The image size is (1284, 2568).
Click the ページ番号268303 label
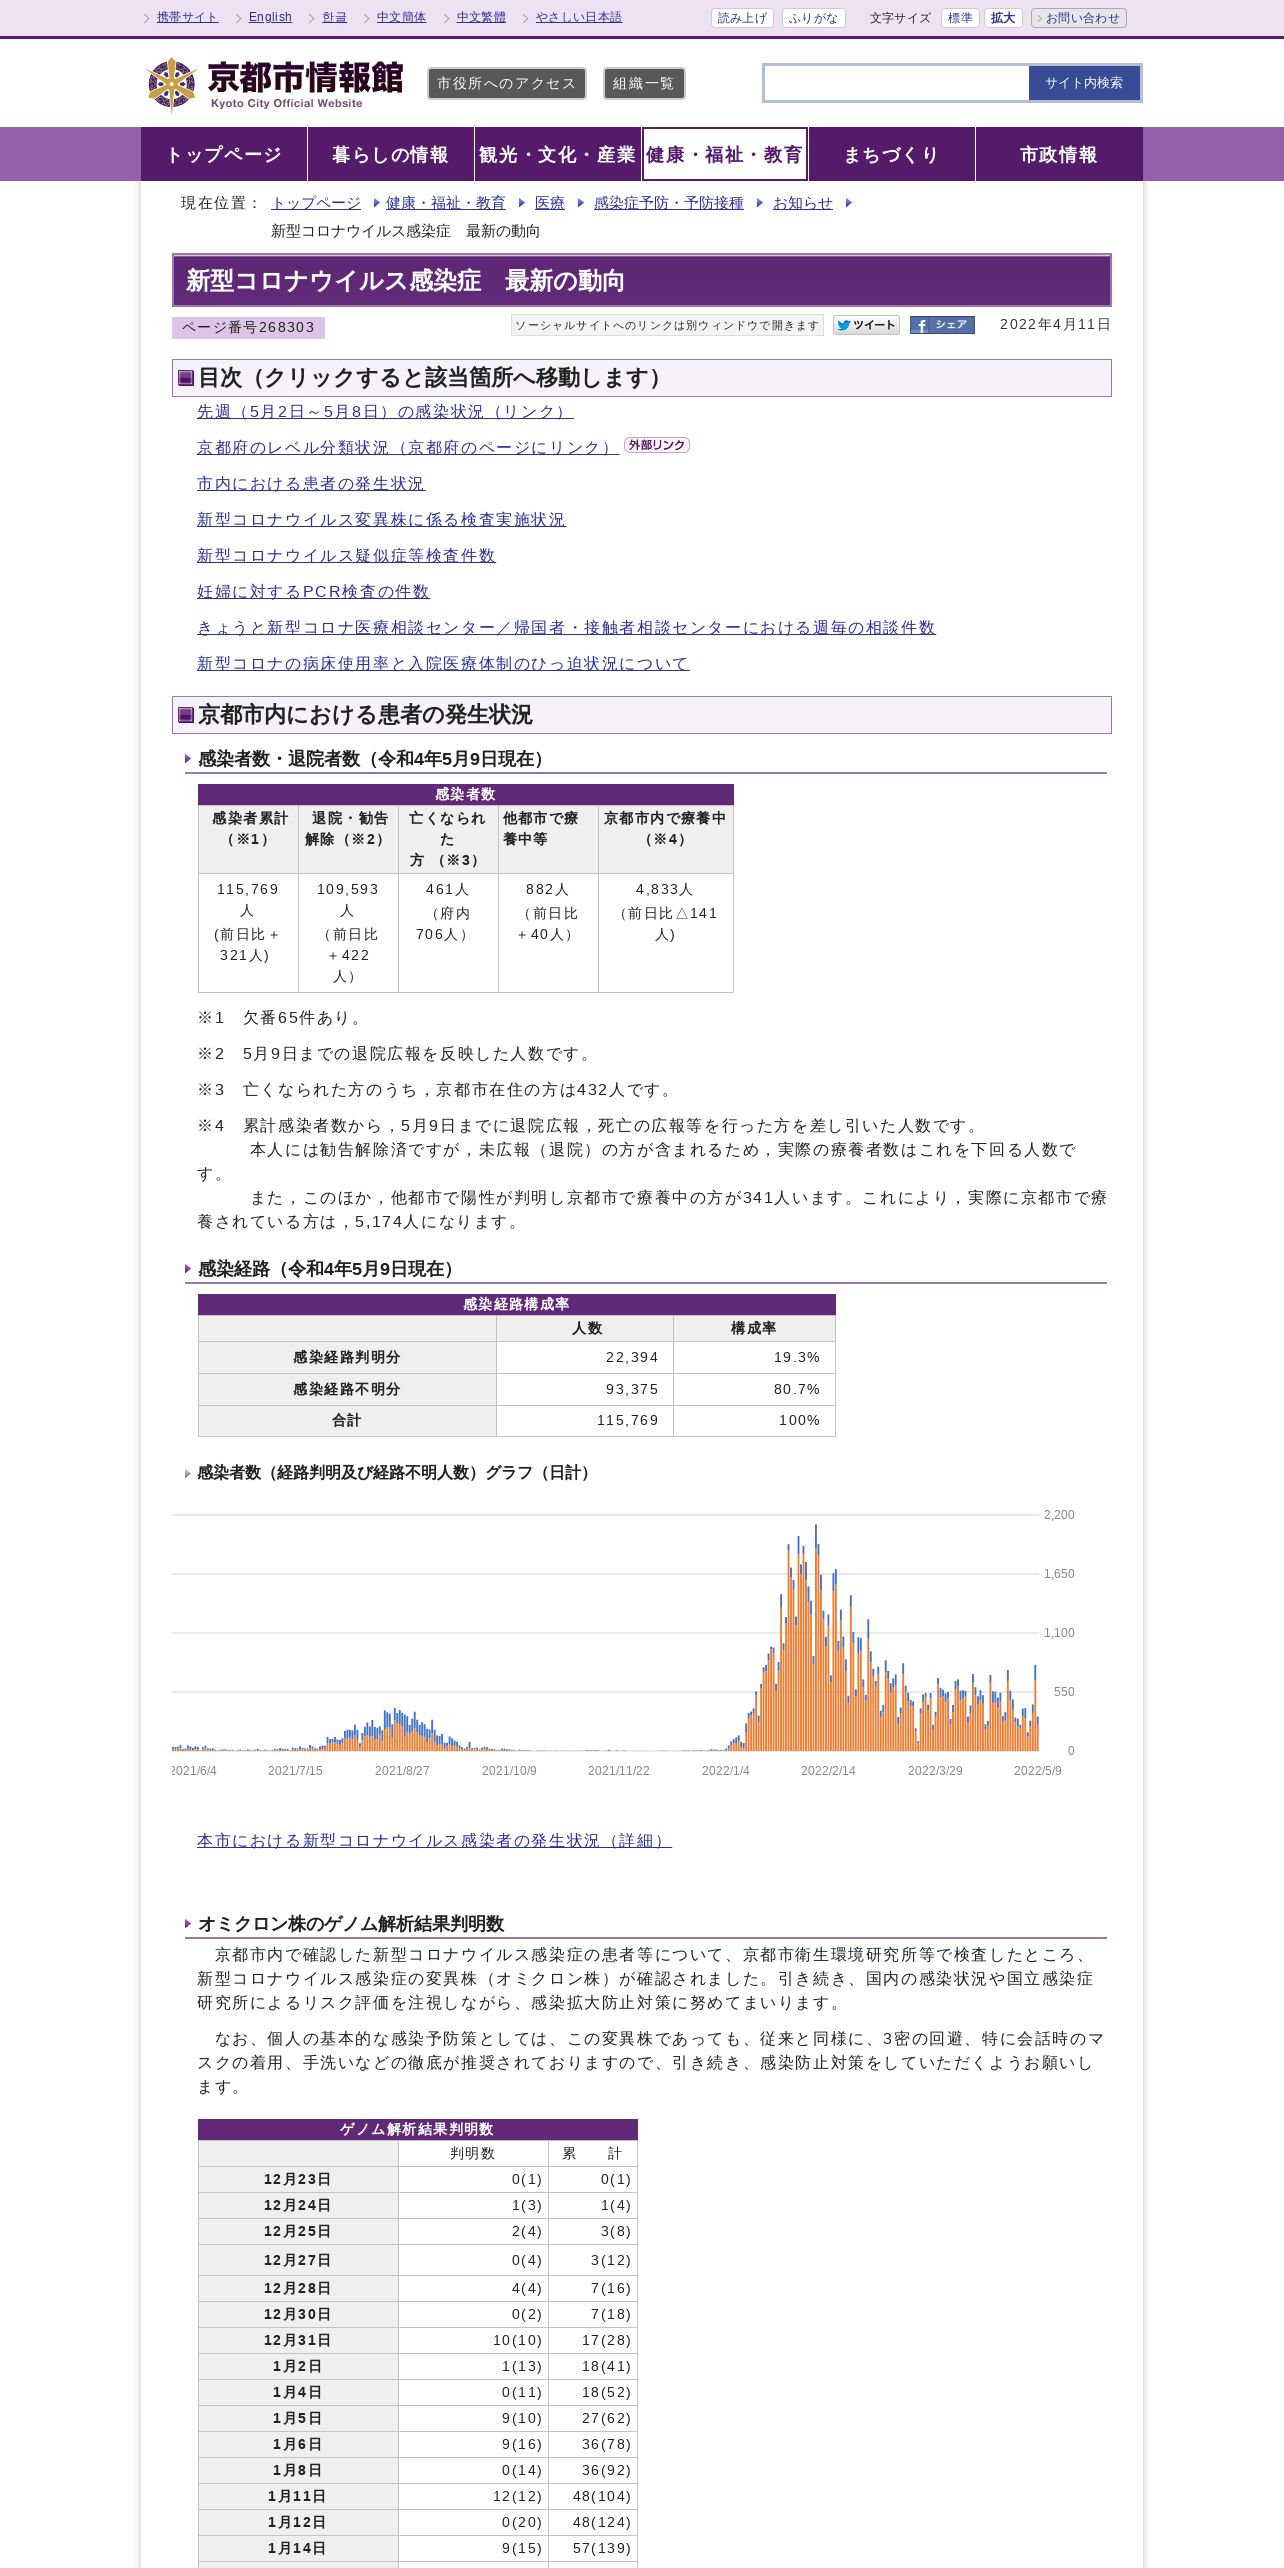point(248,328)
